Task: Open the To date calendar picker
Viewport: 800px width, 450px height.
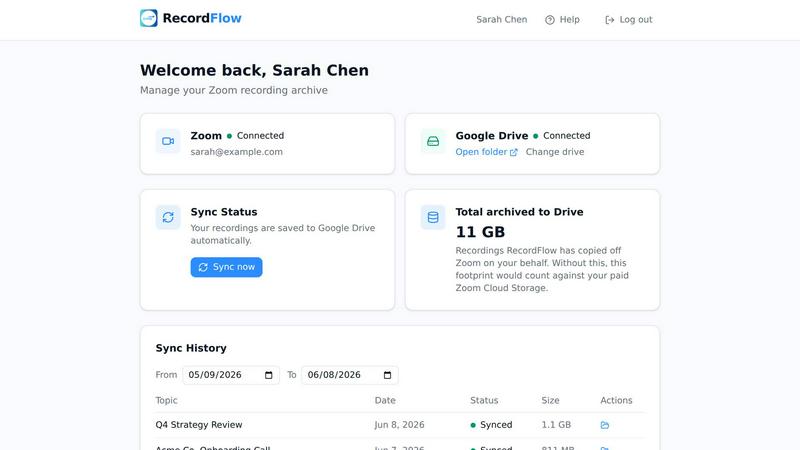Action: pyautogui.click(x=387, y=375)
